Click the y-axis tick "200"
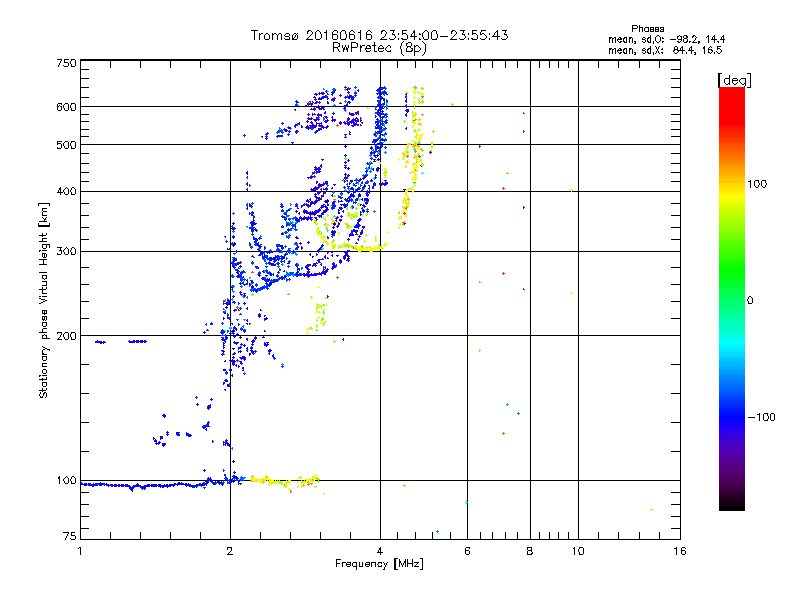 point(66,336)
